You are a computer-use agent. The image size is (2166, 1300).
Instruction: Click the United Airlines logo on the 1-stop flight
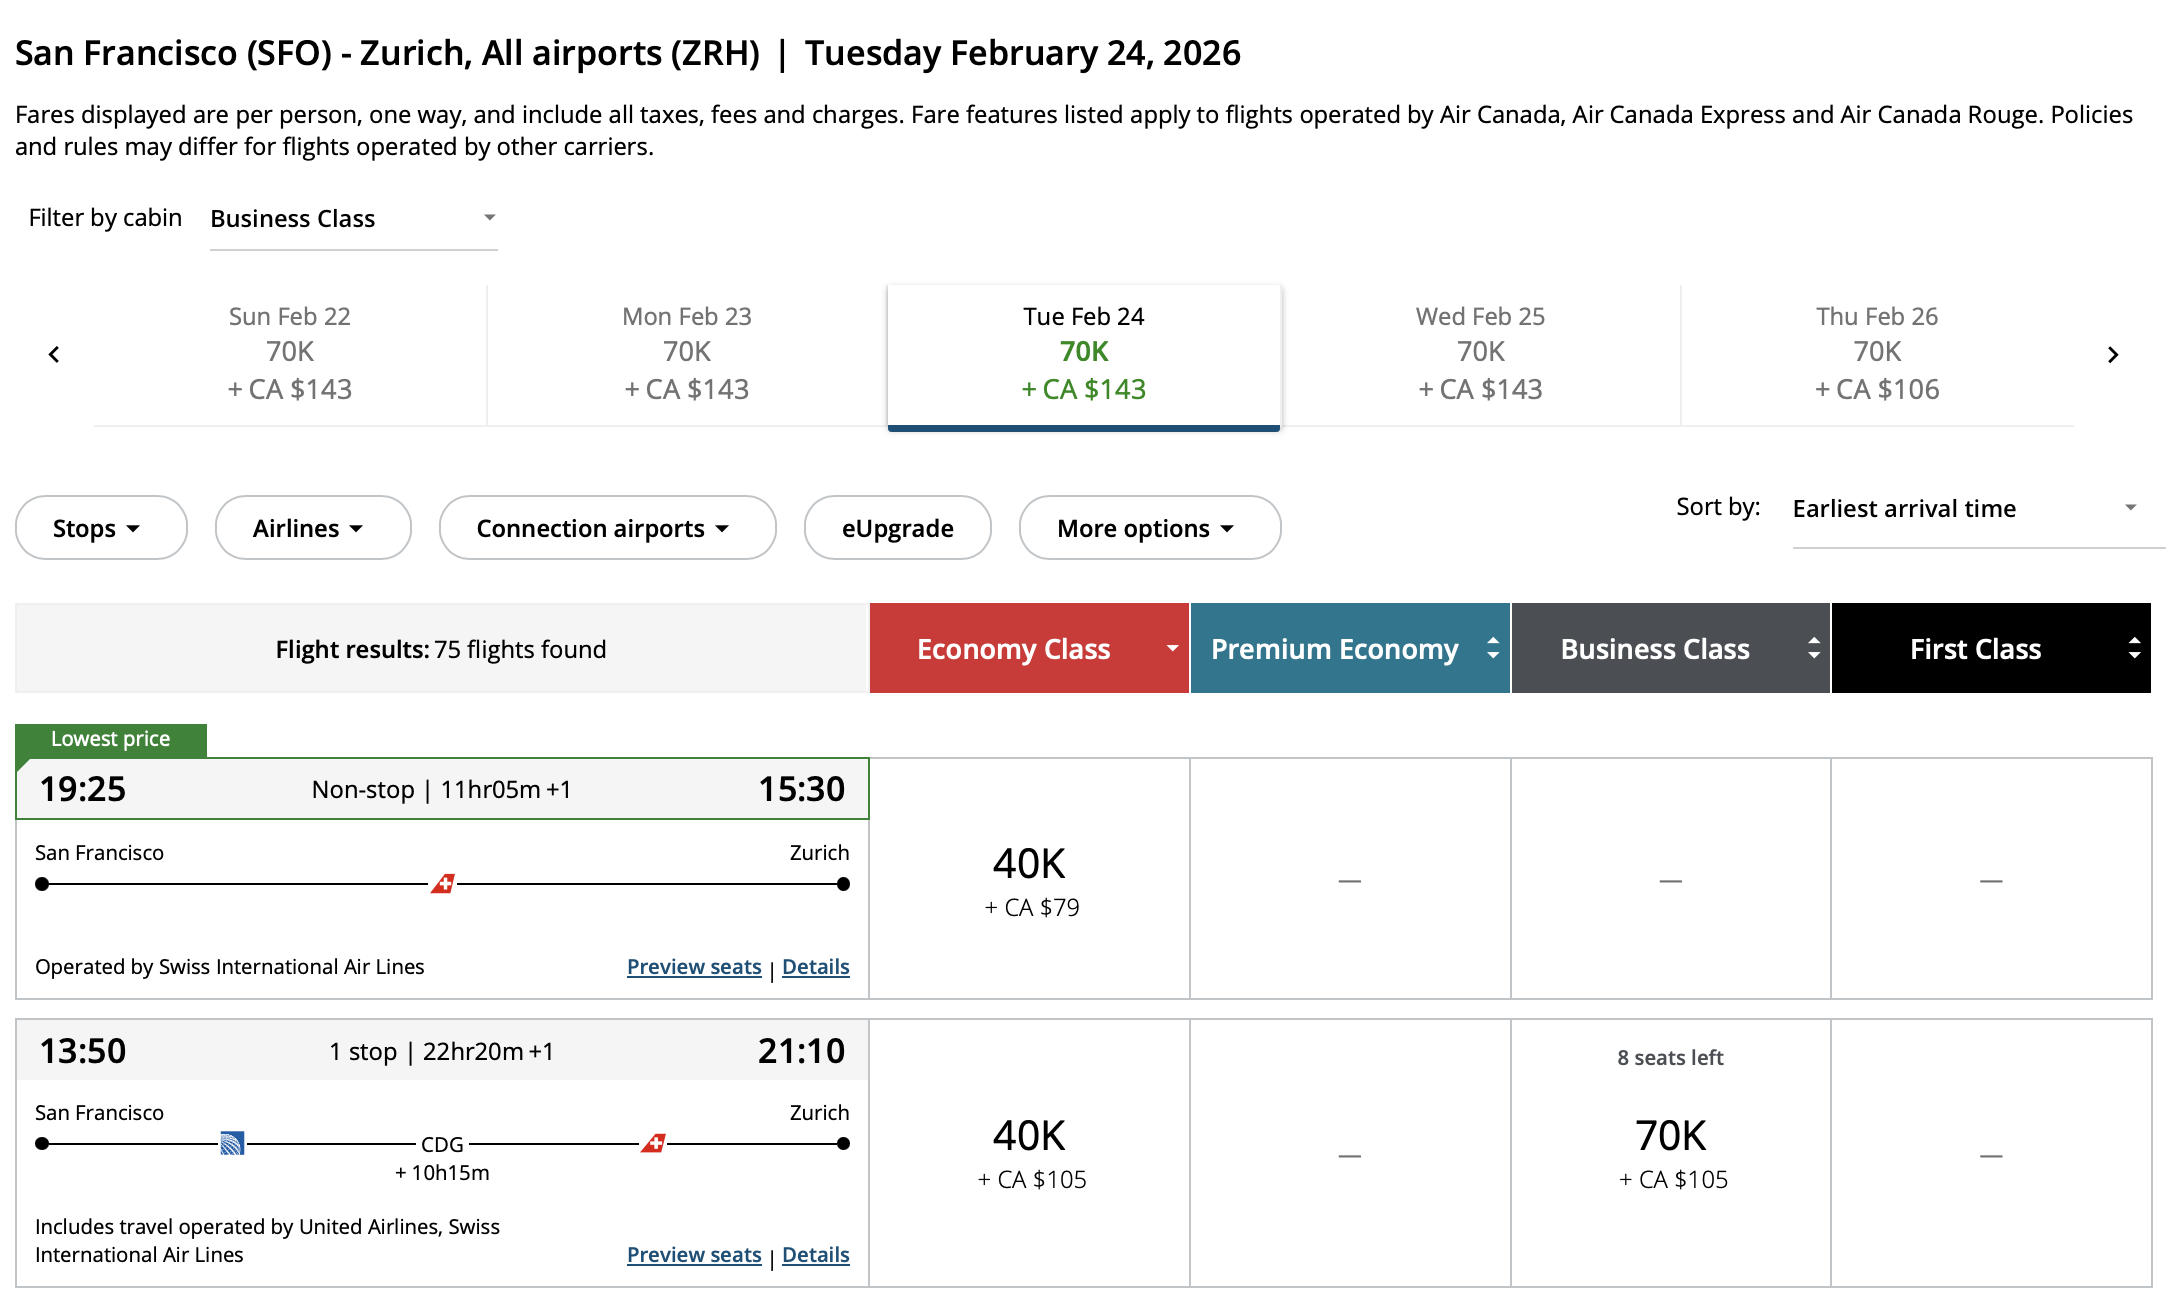(x=231, y=1144)
